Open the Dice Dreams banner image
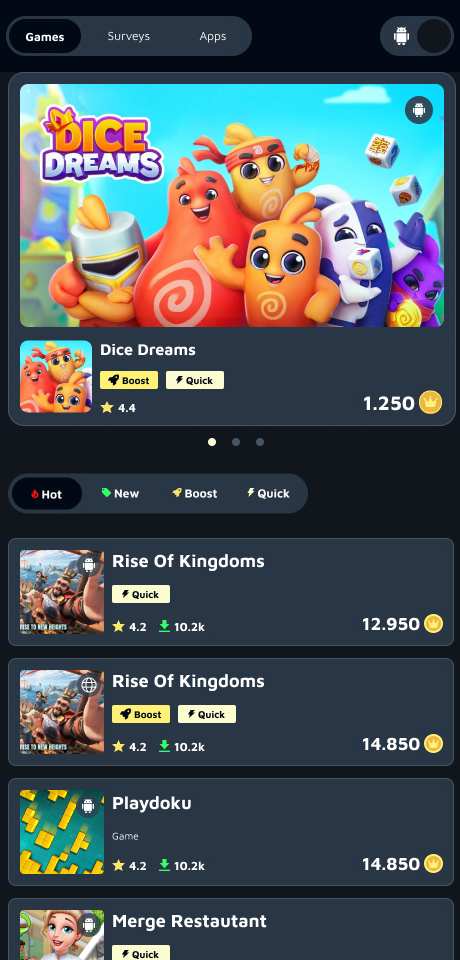 coord(232,205)
